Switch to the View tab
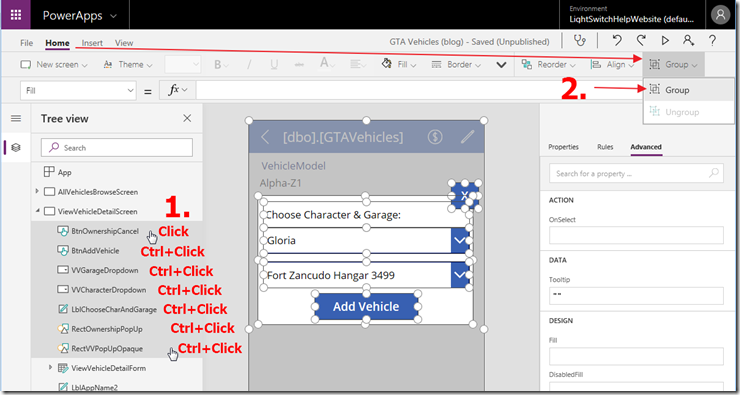740x395 pixels. (x=124, y=43)
